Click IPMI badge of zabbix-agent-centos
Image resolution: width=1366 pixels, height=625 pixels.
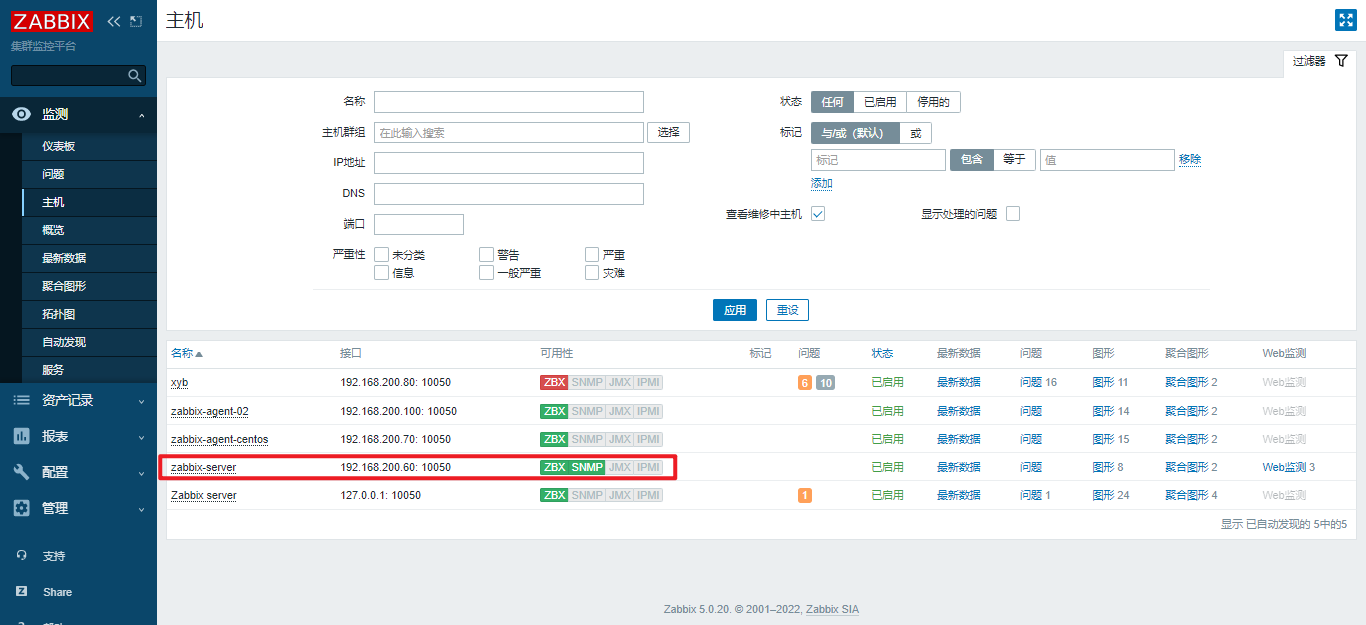[648, 439]
